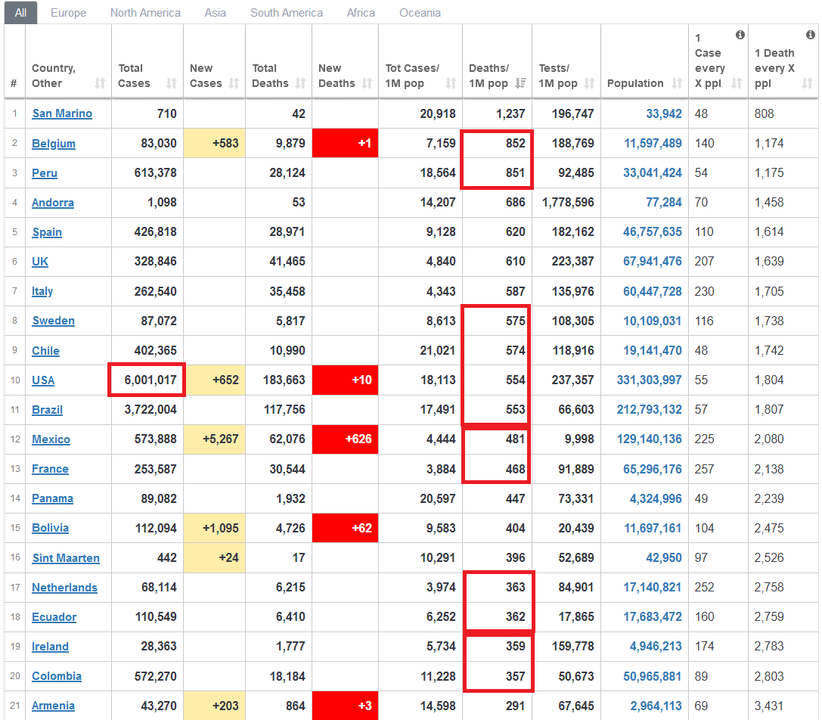Click the sort arrows in Tests/1M pop header
Image resolution: width=822 pixels, height=720 pixels.
[592, 83]
